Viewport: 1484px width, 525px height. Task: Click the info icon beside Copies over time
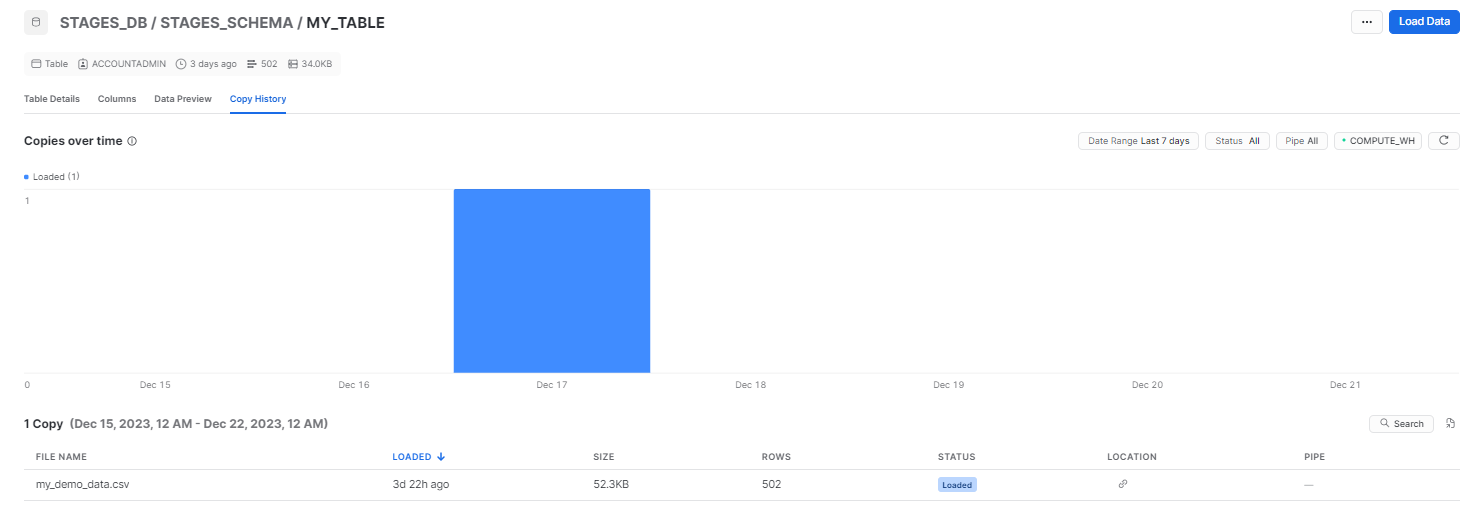coord(132,141)
